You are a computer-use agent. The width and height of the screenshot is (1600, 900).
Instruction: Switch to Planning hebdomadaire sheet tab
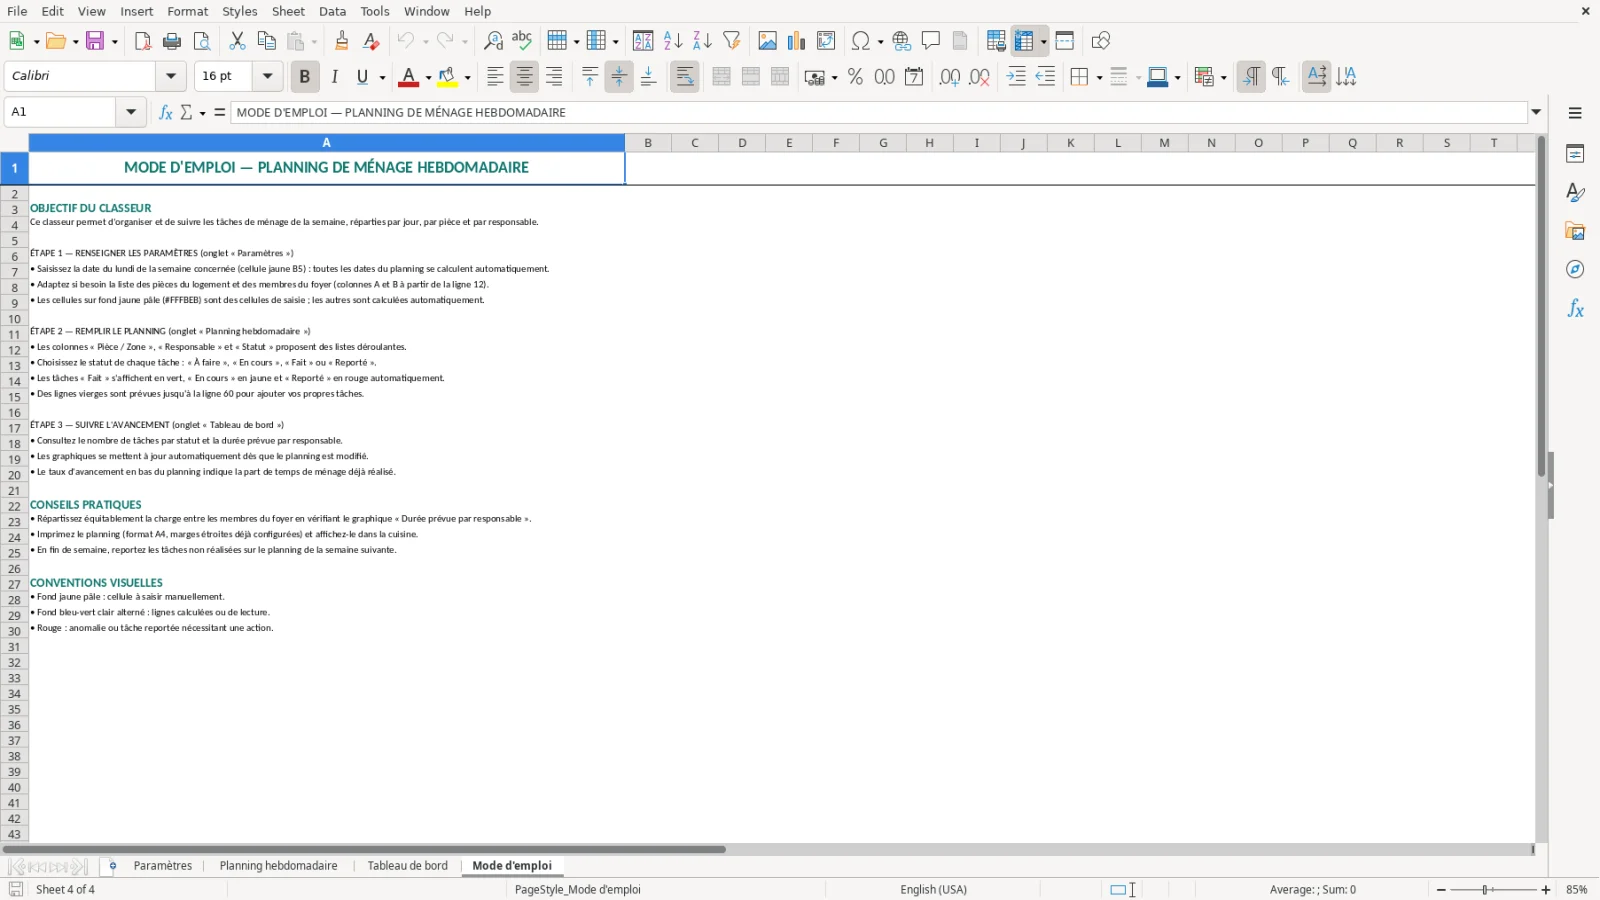point(278,866)
